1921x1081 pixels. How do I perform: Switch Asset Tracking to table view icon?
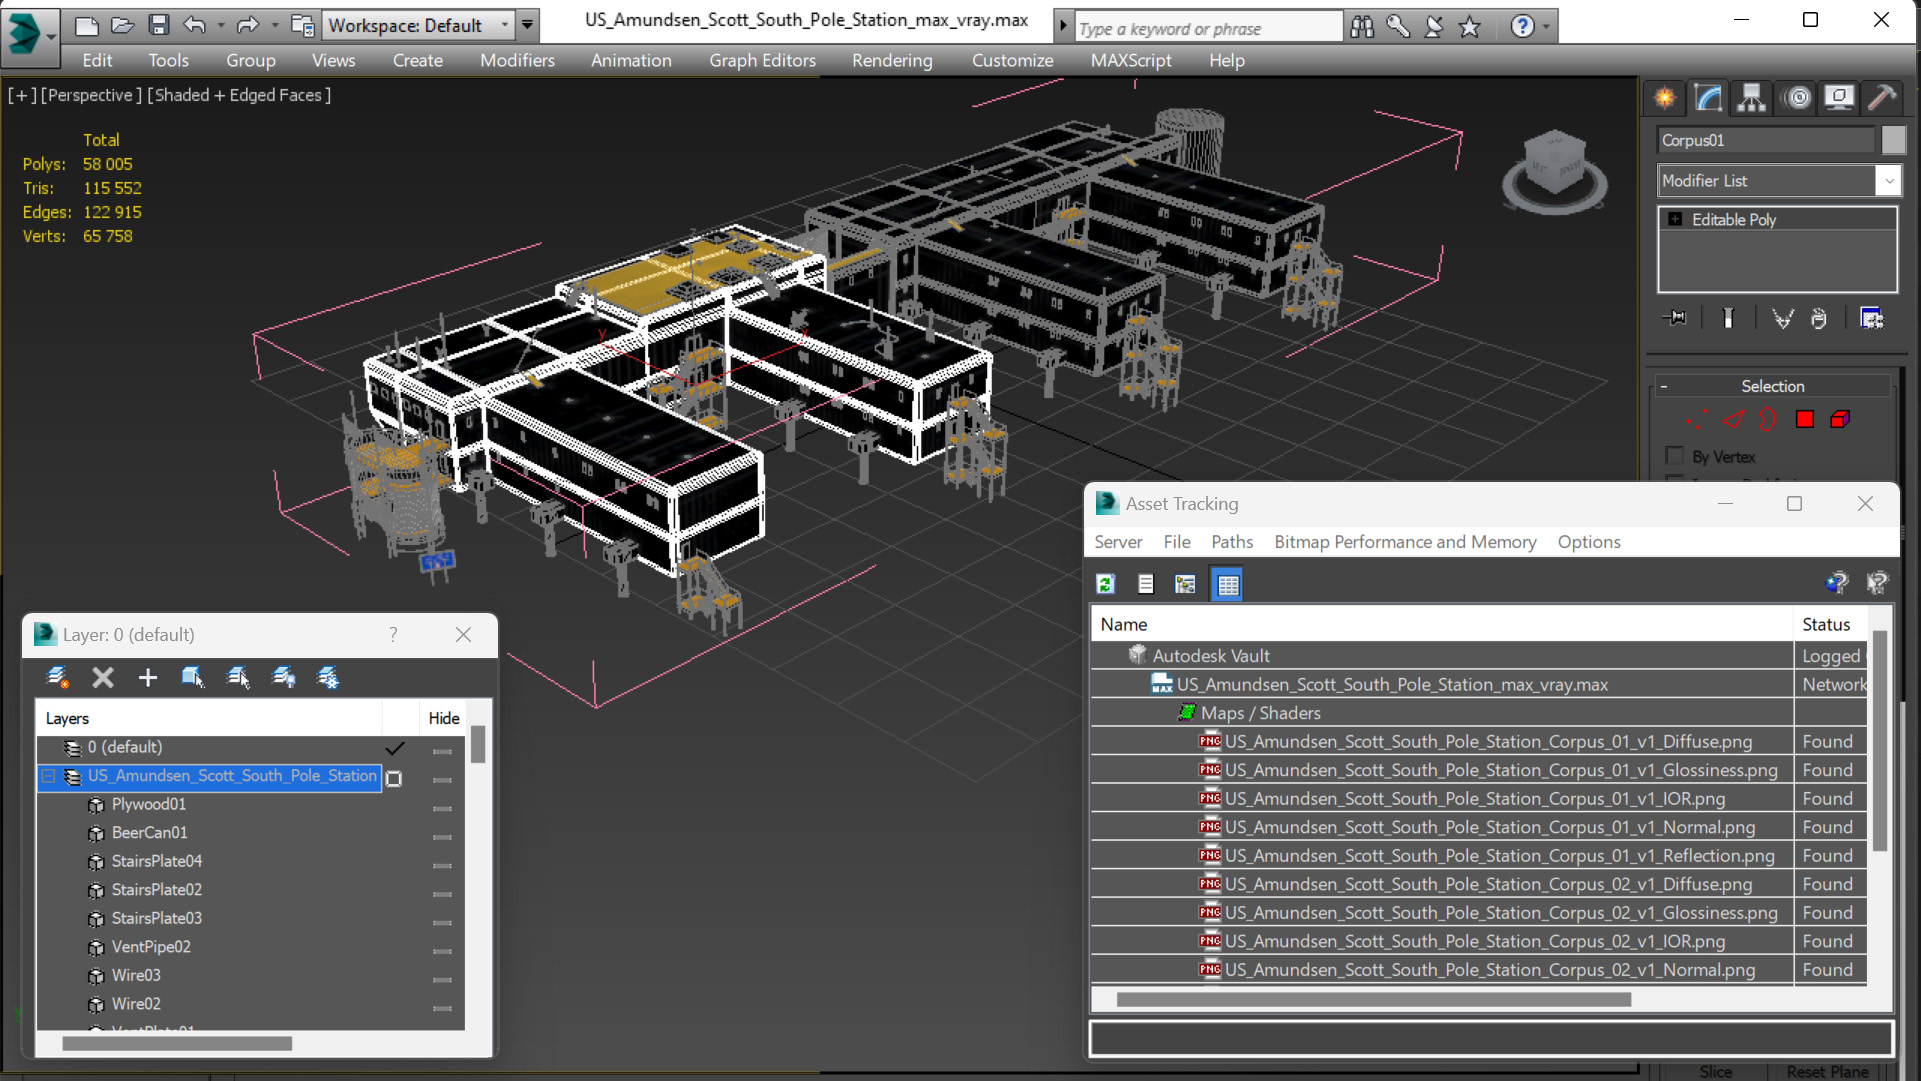click(x=1227, y=584)
